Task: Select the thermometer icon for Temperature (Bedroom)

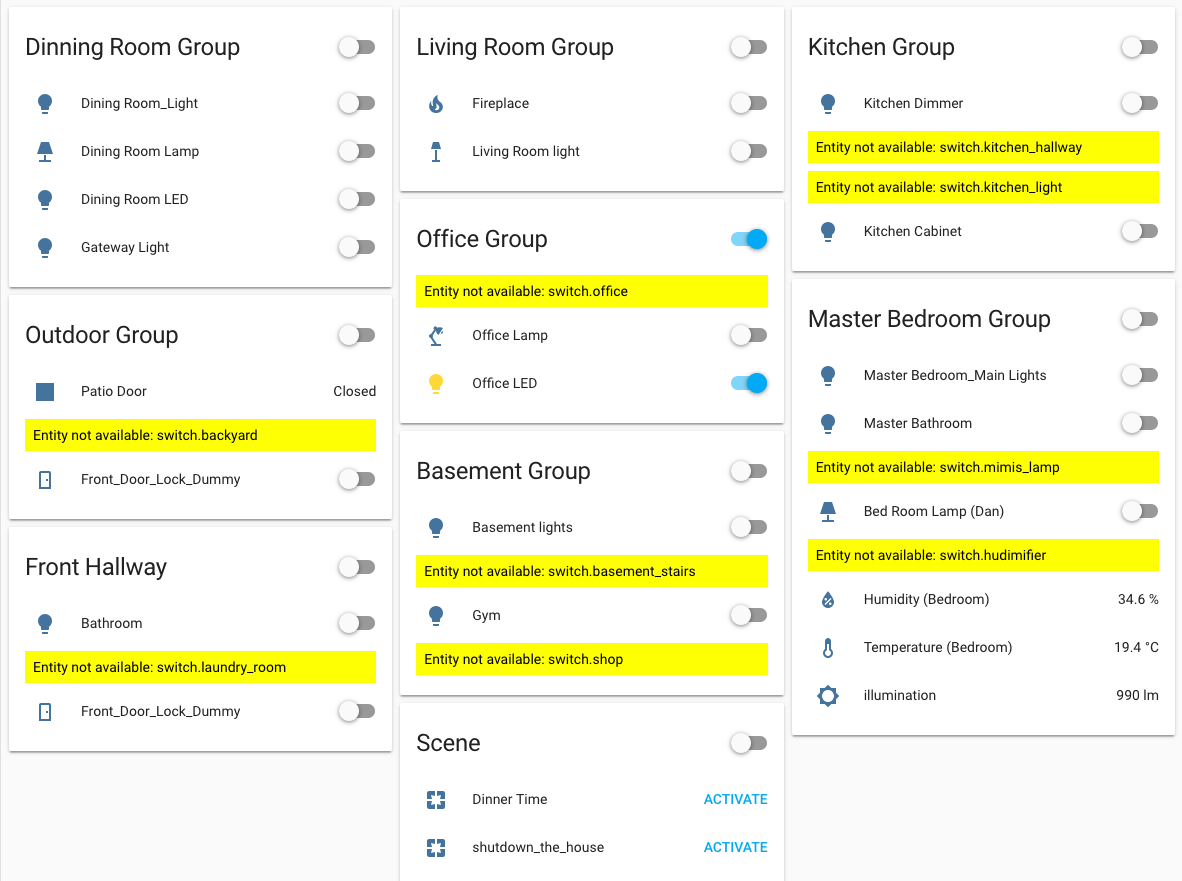Action: tap(828, 647)
